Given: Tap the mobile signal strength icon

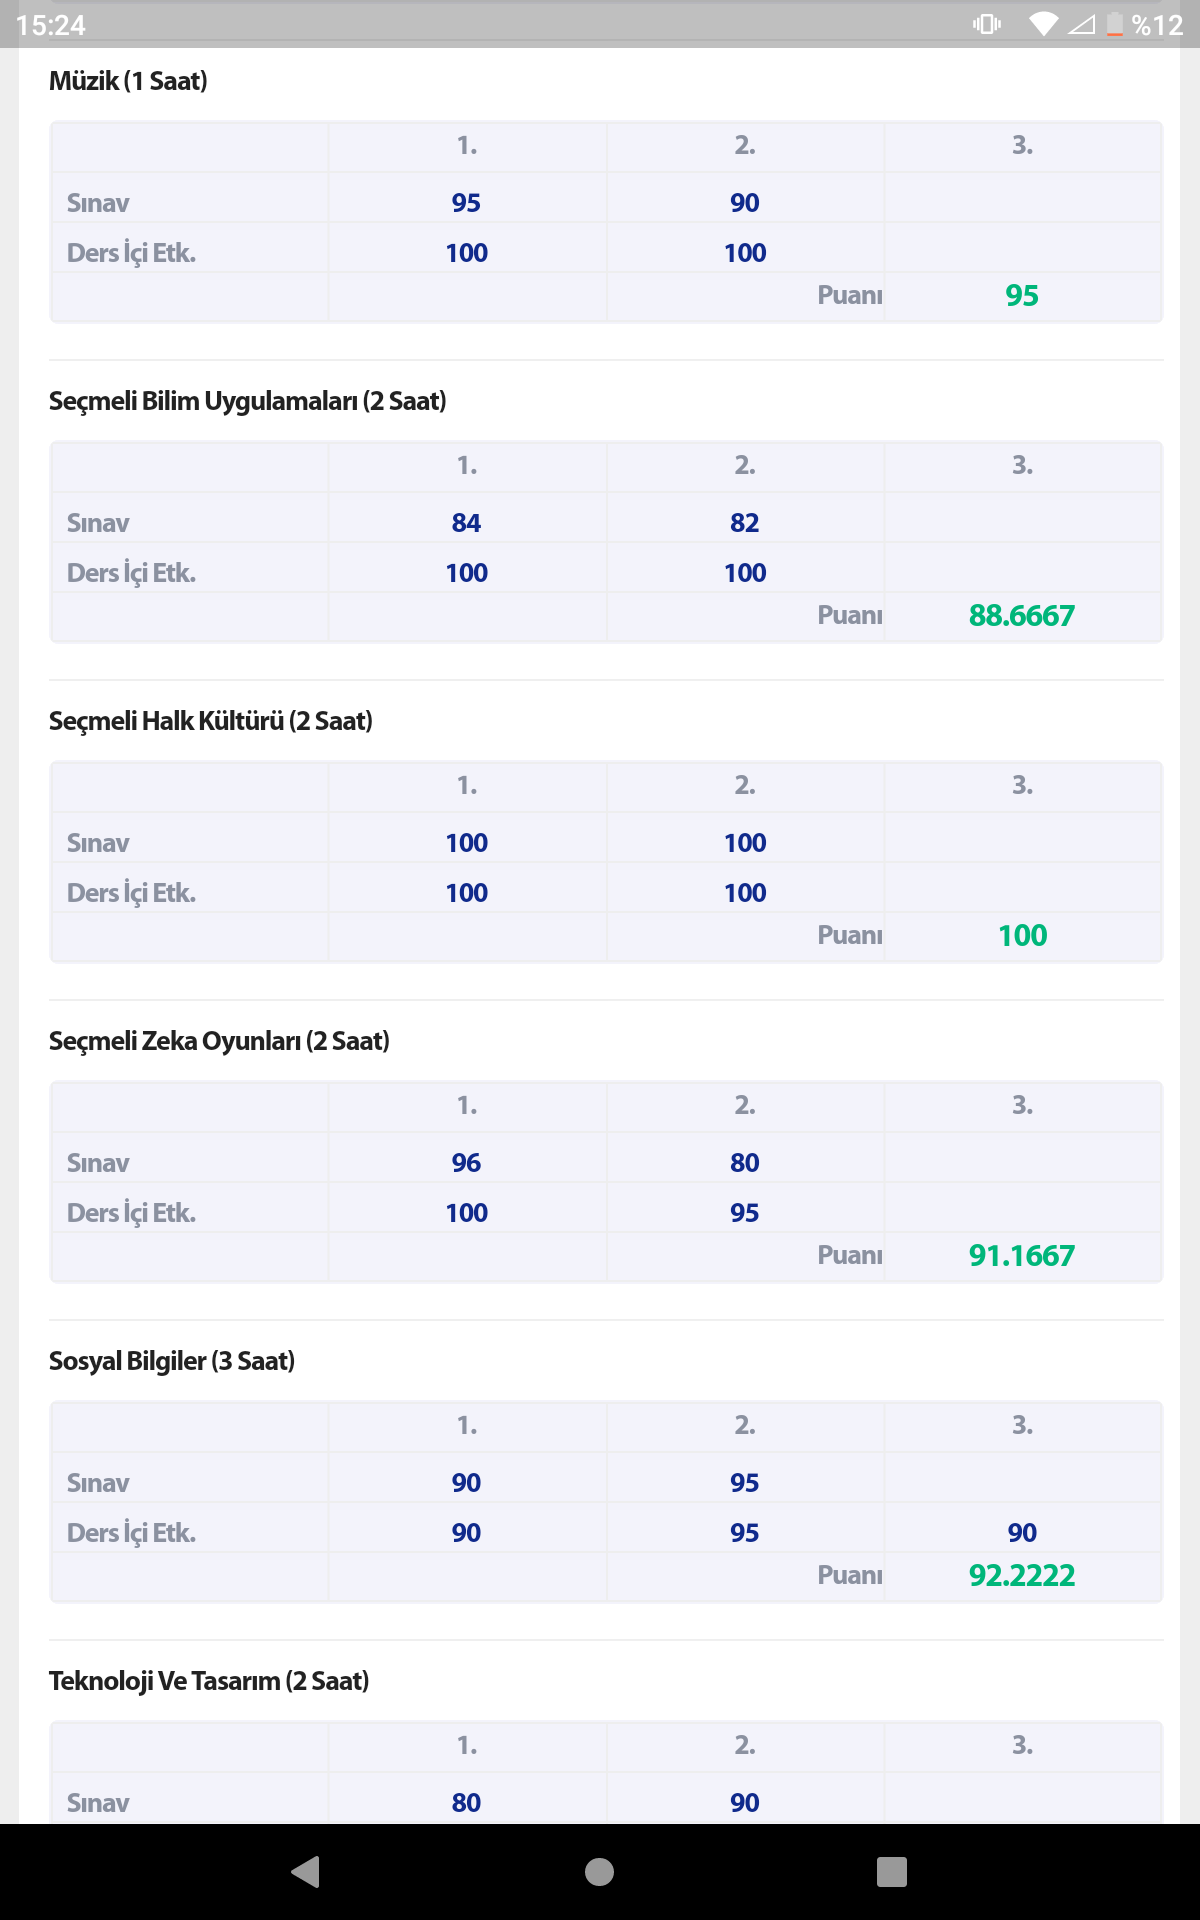Looking at the screenshot, I should coord(1081,24).
